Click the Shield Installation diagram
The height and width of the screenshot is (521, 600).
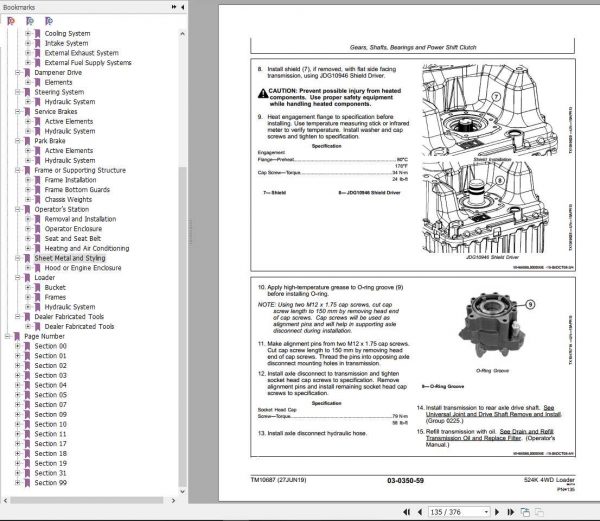pyautogui.click(x=489, y=109)
